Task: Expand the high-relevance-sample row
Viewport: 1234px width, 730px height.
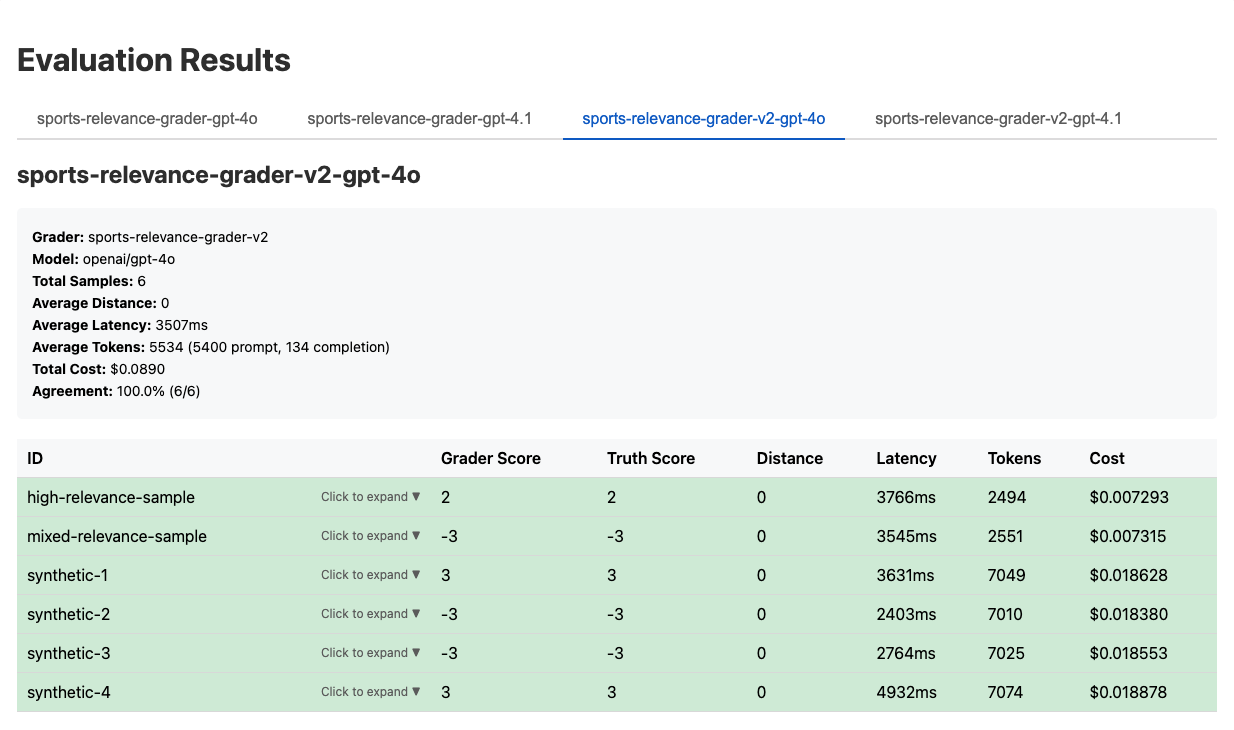Action: pos(370,497)
